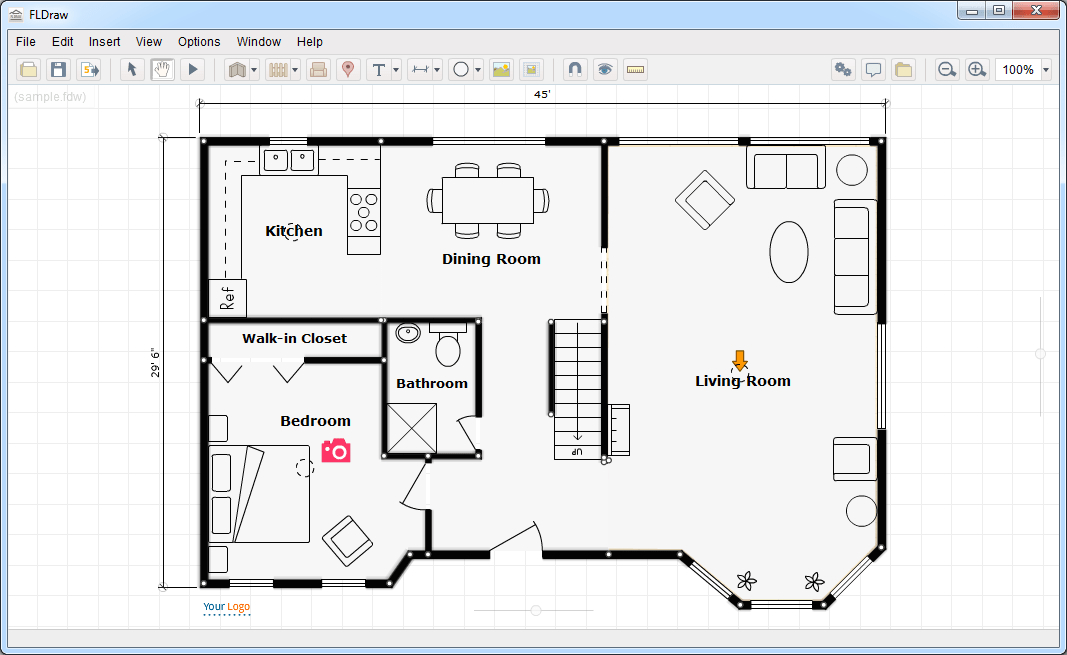
Task: Toggle the ruler measurement tool
Action: [x=635, y=69]
